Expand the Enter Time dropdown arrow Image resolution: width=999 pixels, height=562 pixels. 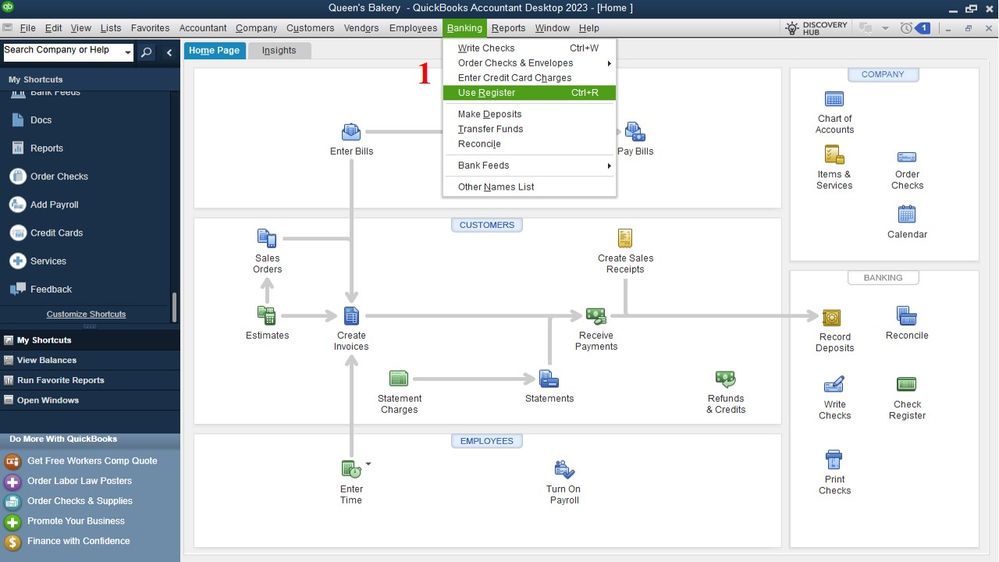click(368, 464)
